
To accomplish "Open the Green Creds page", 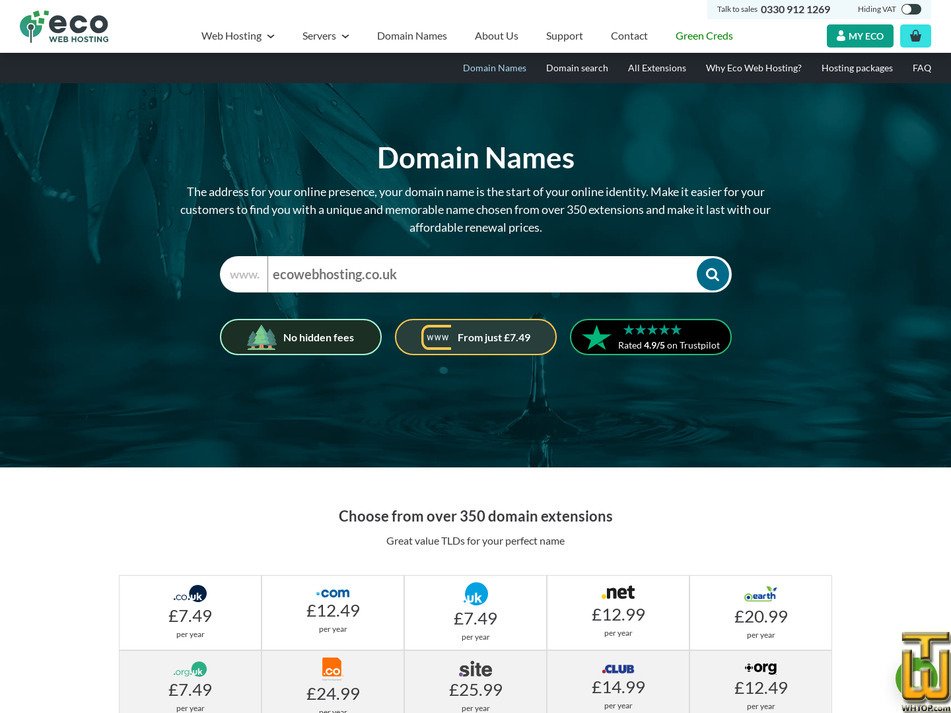I will [703, 35].
